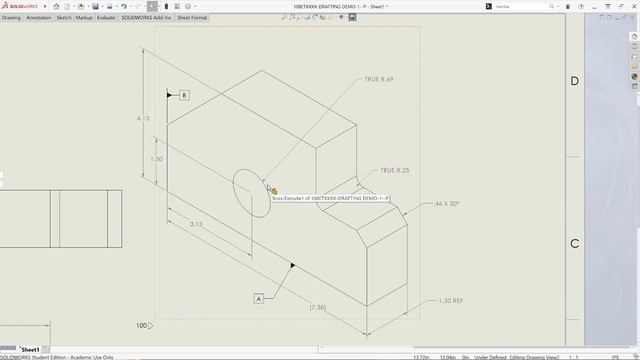Screen dimensions: 640x360
Task: Click Zoom to Fit in view toolbar
Action: click(284, 18)
